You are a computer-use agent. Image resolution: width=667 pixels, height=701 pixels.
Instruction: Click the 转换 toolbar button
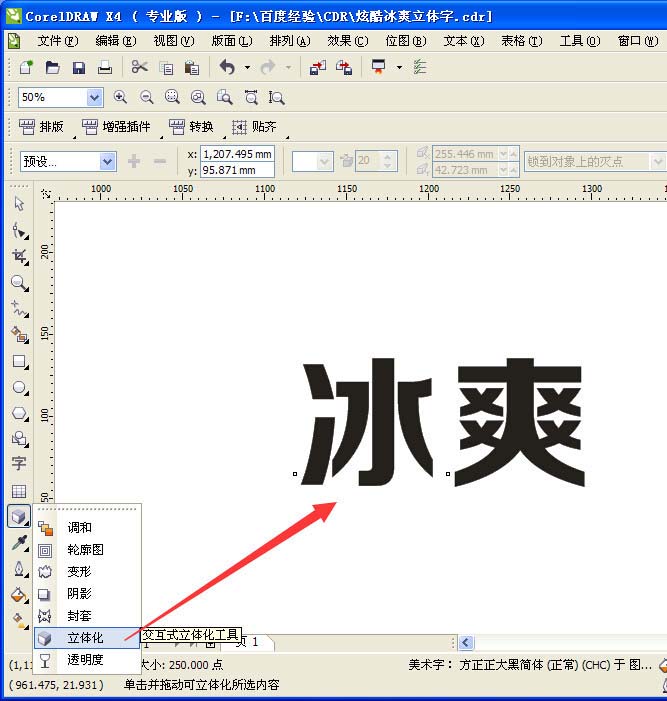click(191, 127)
